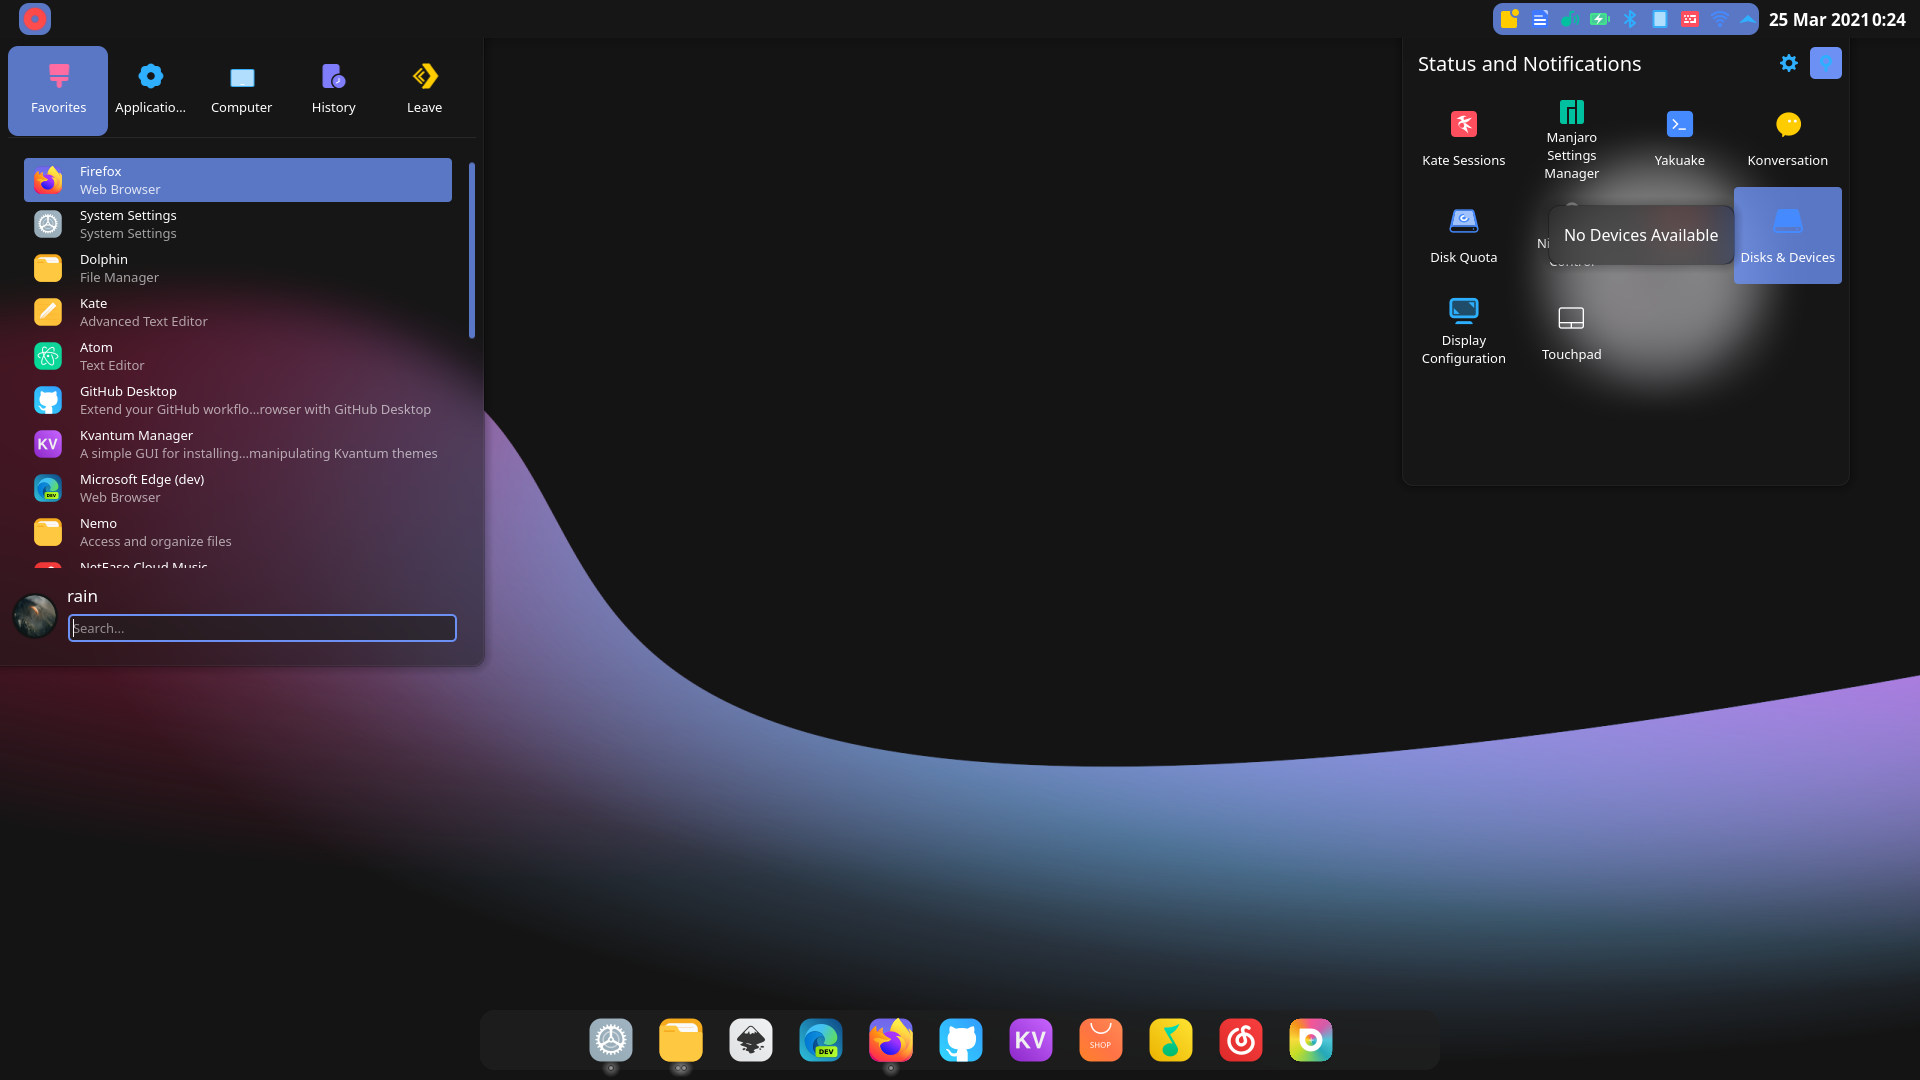Image resolution: width=1920 pixels, height=1080 pixels.
Task: Toggle the pin button of Status and Notifications
Action: 1826,63
